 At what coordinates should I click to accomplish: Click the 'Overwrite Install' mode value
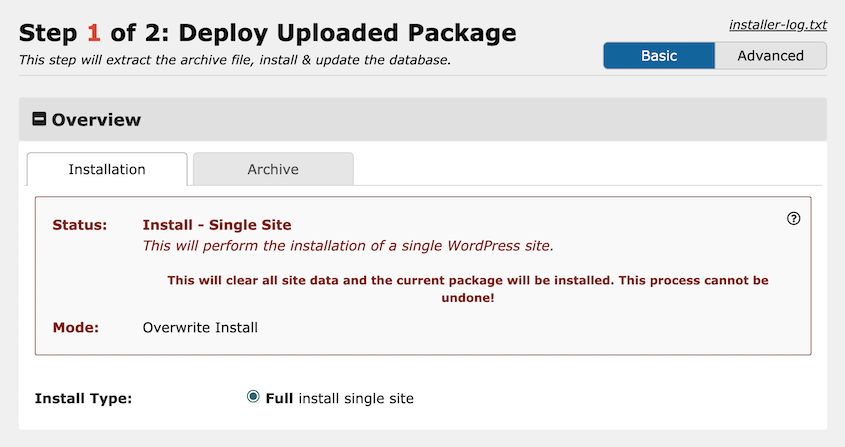point(200,327)
